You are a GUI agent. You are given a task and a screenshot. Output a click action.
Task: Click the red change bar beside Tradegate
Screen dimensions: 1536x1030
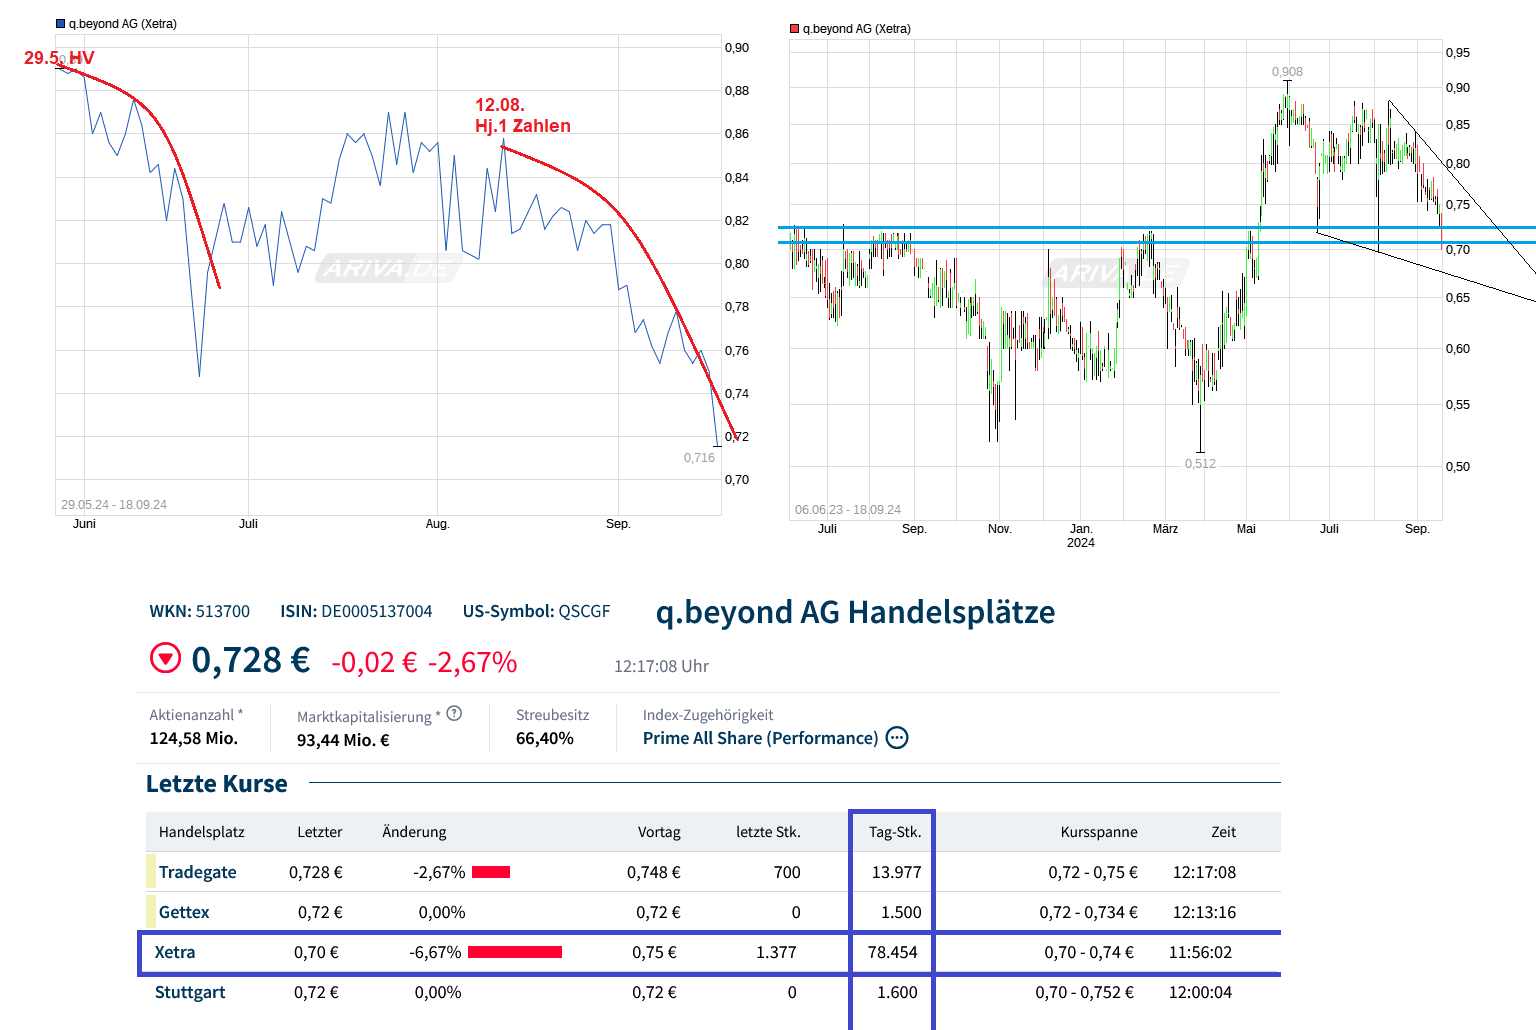tap(490, 871)
